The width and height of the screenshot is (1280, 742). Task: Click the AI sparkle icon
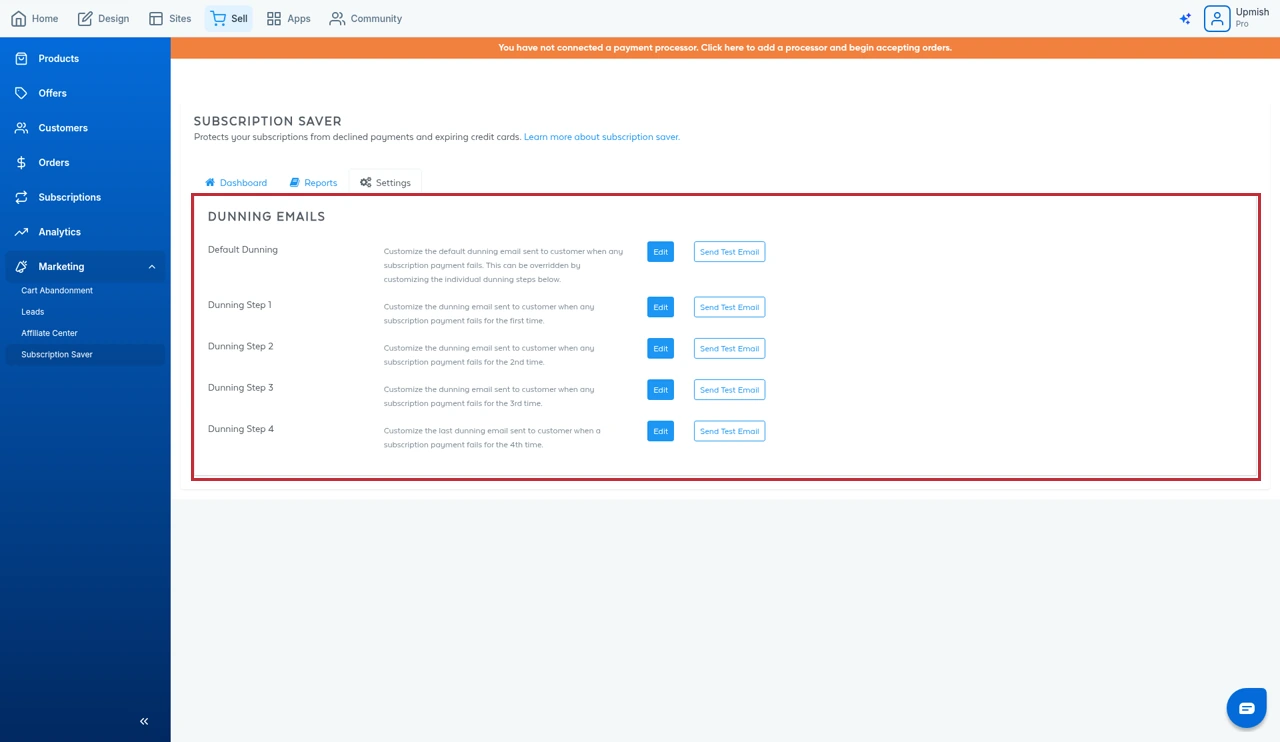click(1185, 19)
